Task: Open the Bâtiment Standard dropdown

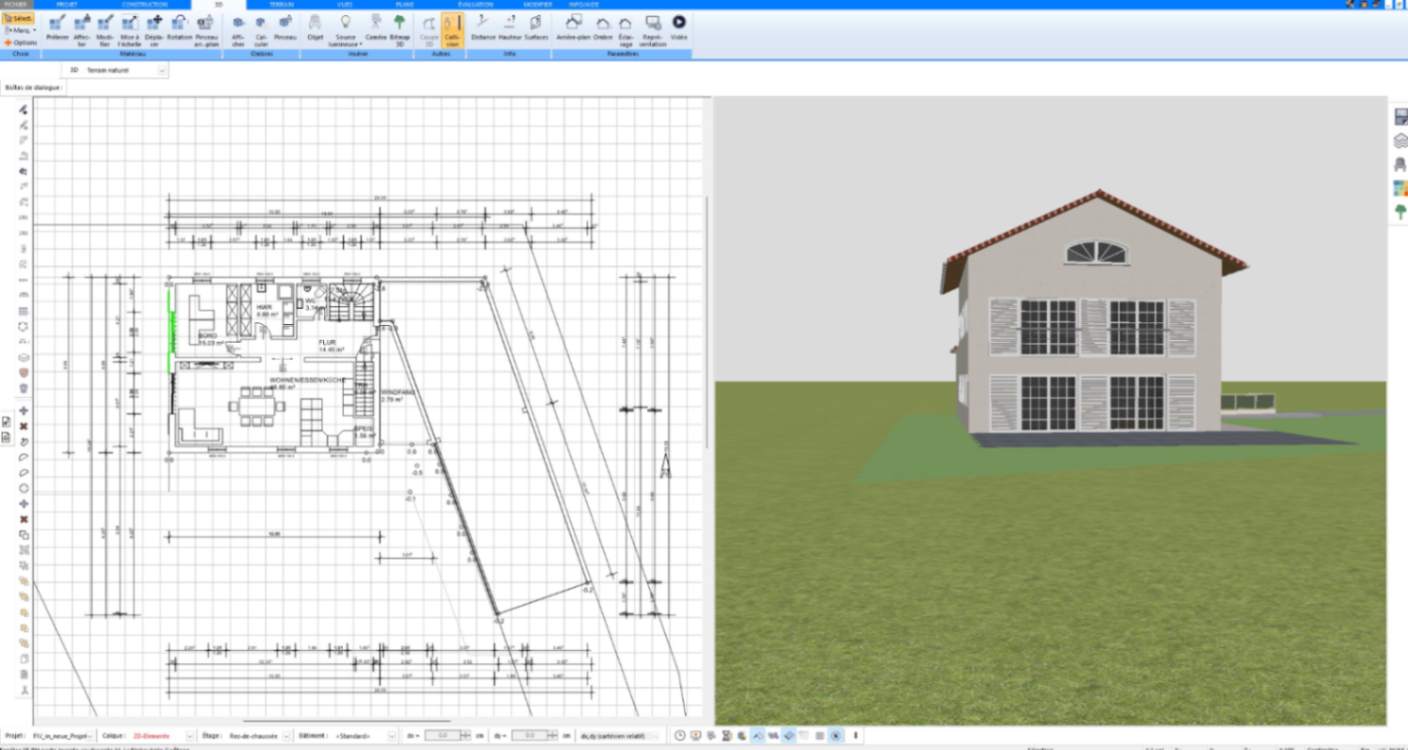Action: click(364, 736)
